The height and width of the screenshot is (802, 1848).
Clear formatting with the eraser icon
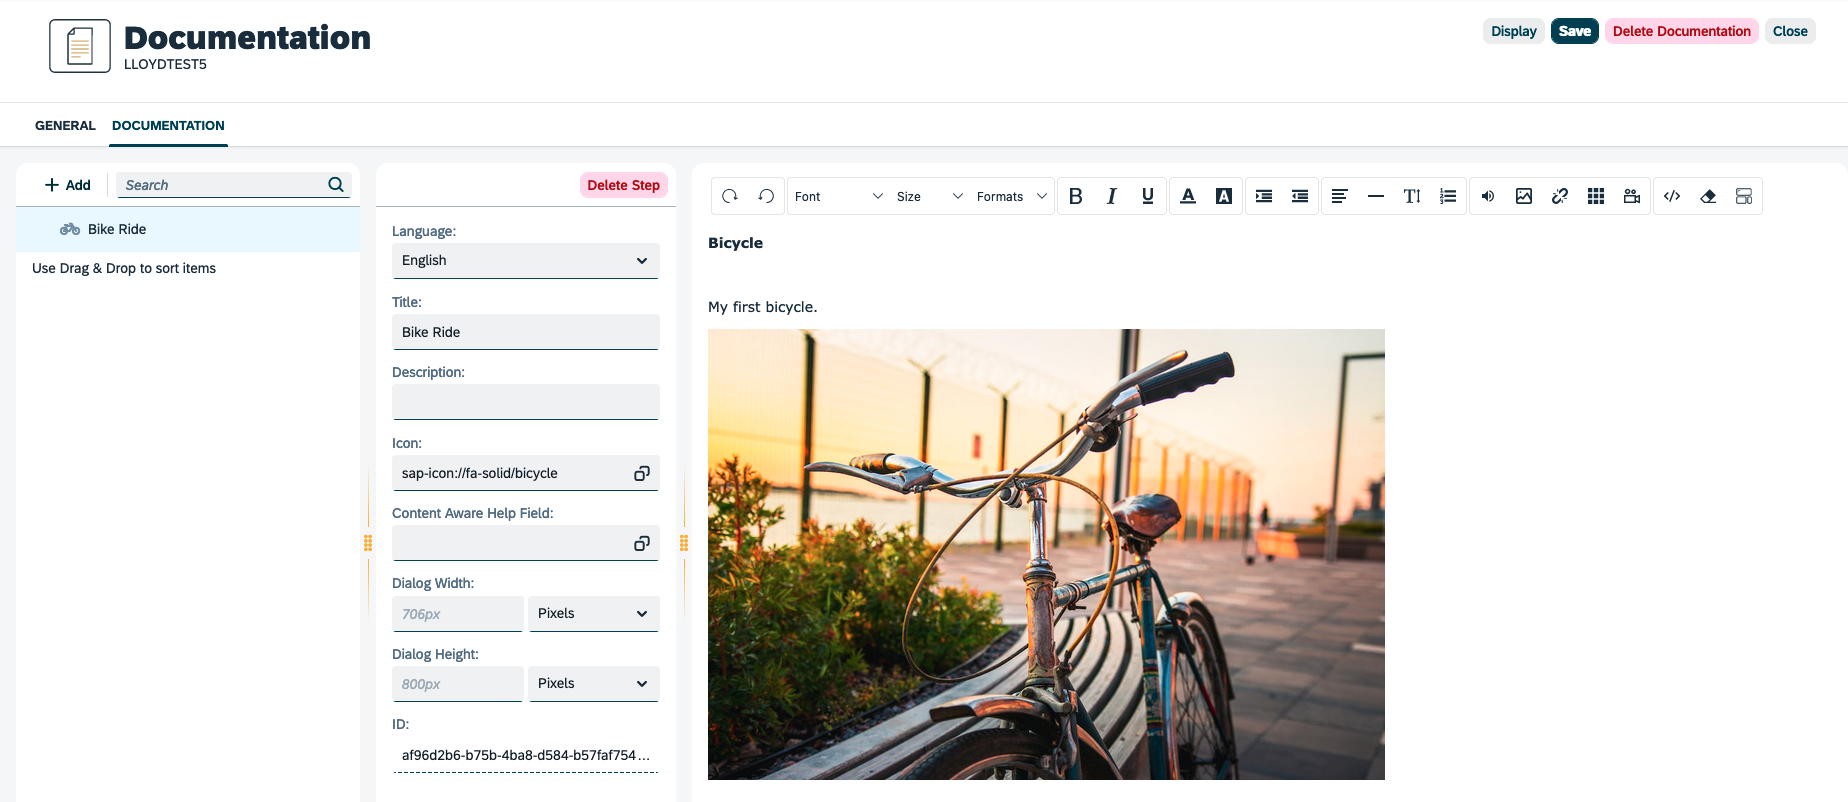(x=1708, y=196)
